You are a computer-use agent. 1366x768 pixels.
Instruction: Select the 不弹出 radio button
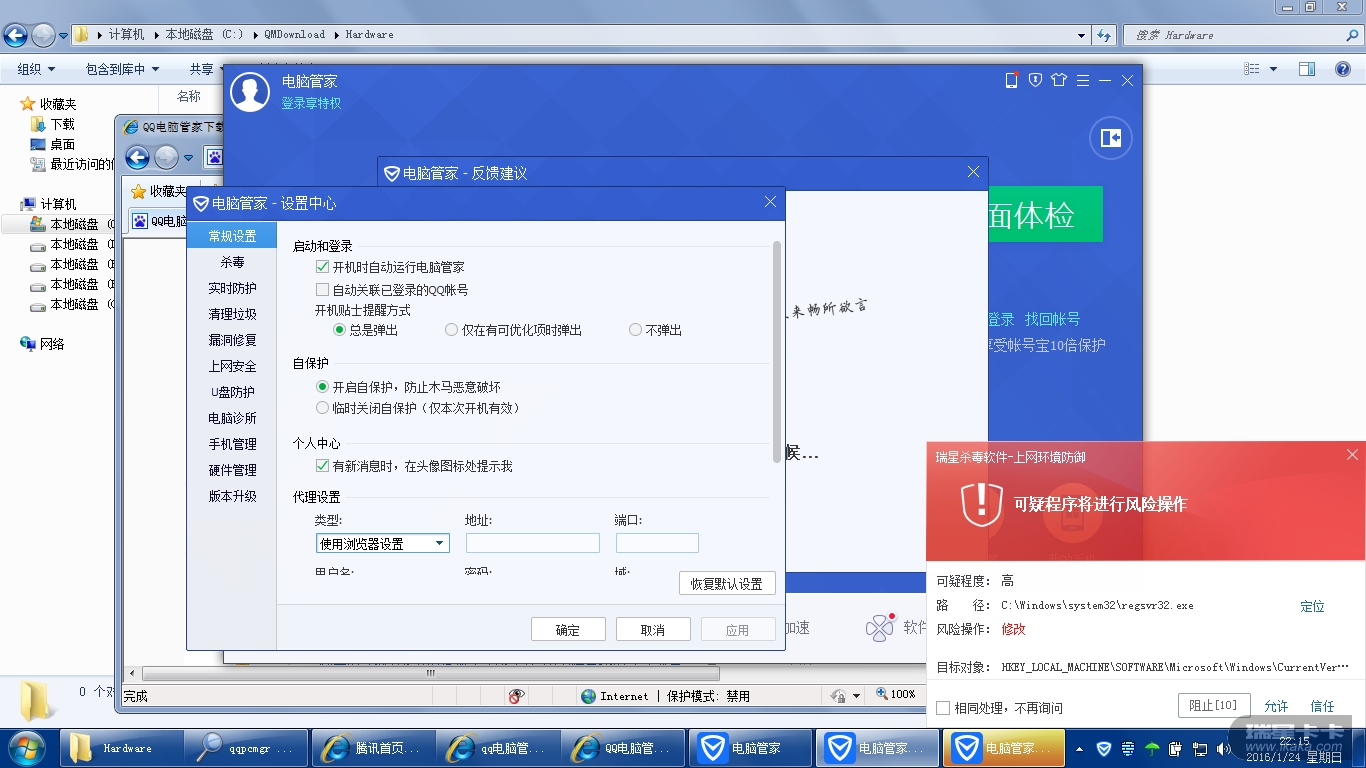[x=635, y=330]
